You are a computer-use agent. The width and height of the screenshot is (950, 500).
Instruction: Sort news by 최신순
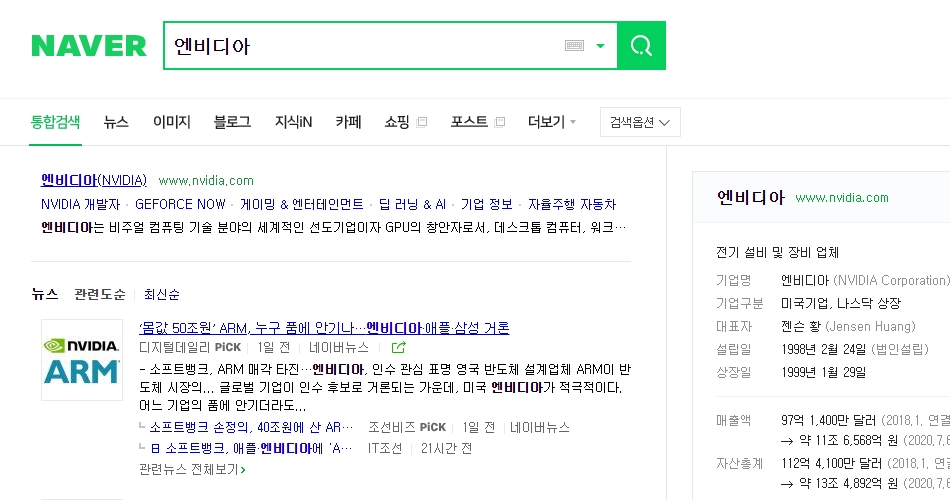click(162, 295)
